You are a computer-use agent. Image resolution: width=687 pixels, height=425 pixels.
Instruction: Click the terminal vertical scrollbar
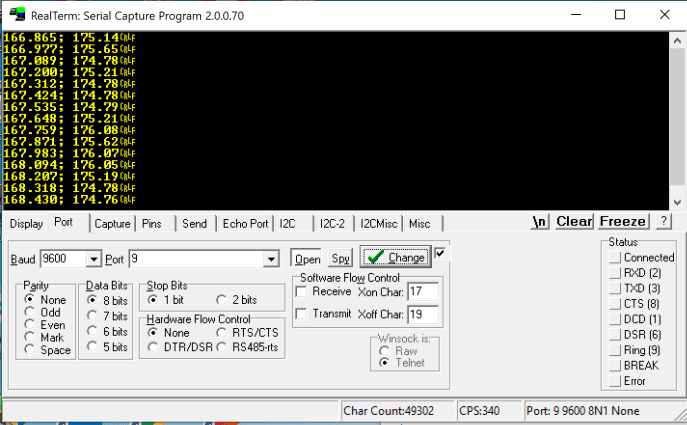(x=676, y=120)
